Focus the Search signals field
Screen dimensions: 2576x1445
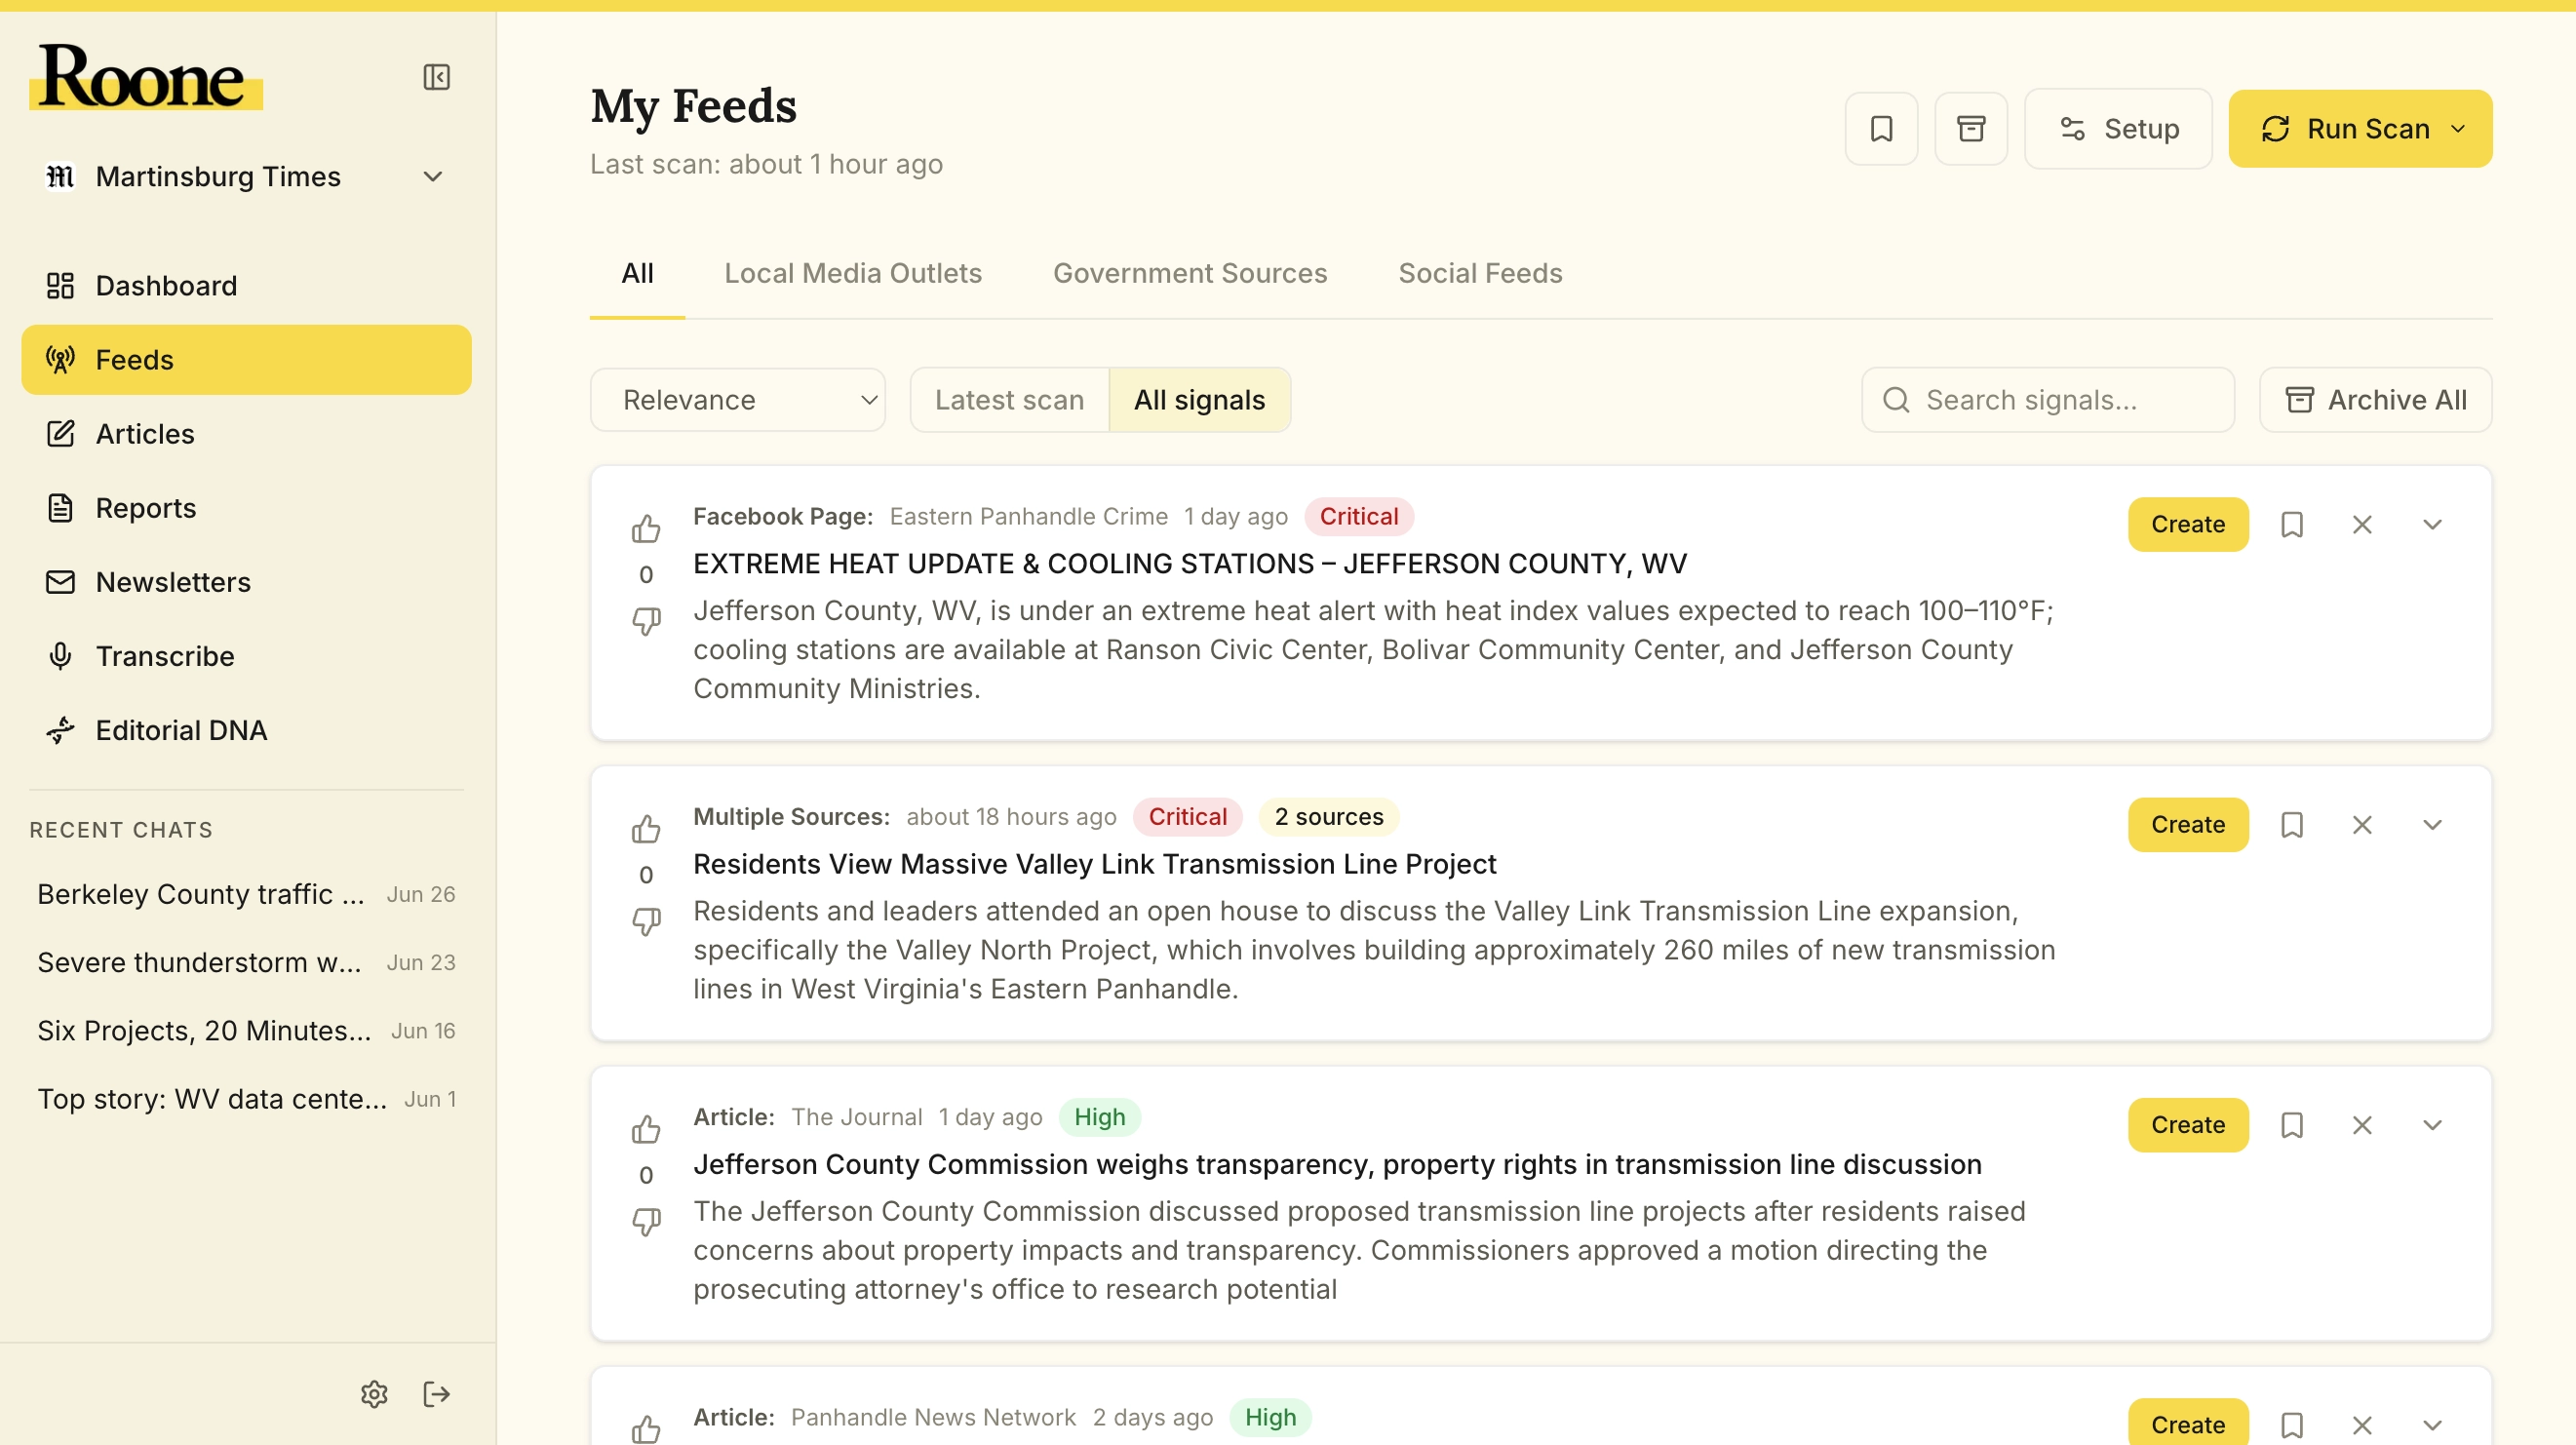pyautogui.click(x=2048, y=400)
